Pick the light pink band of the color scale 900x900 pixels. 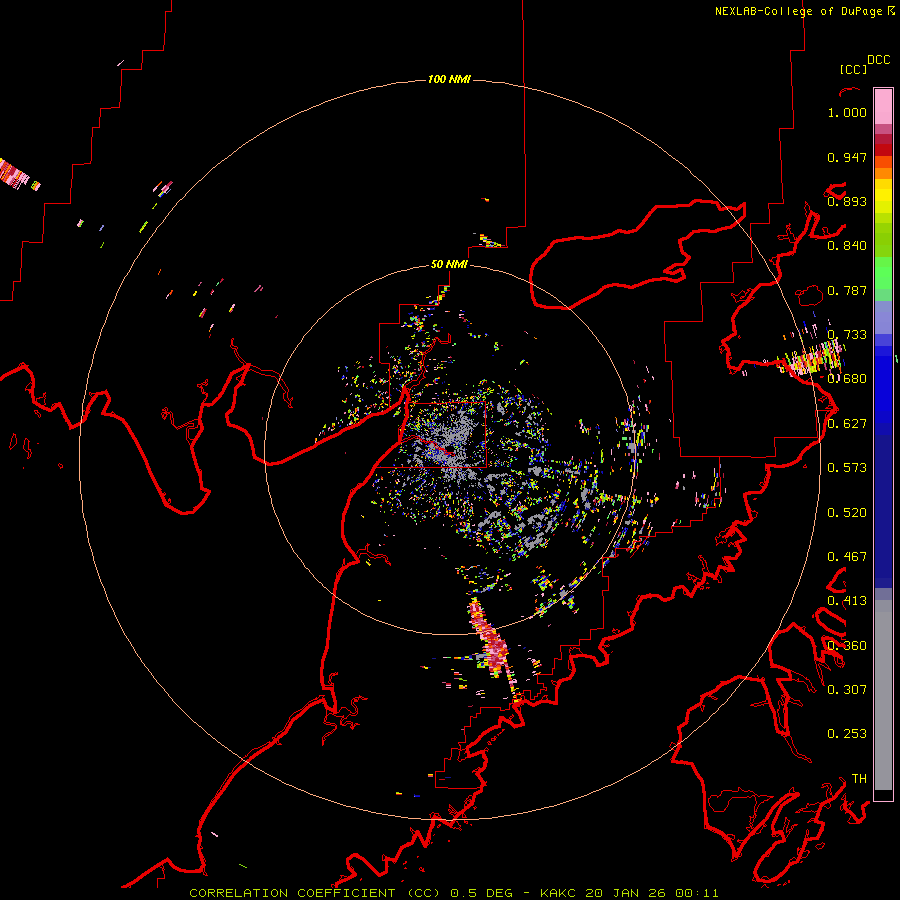click(883, 106)
